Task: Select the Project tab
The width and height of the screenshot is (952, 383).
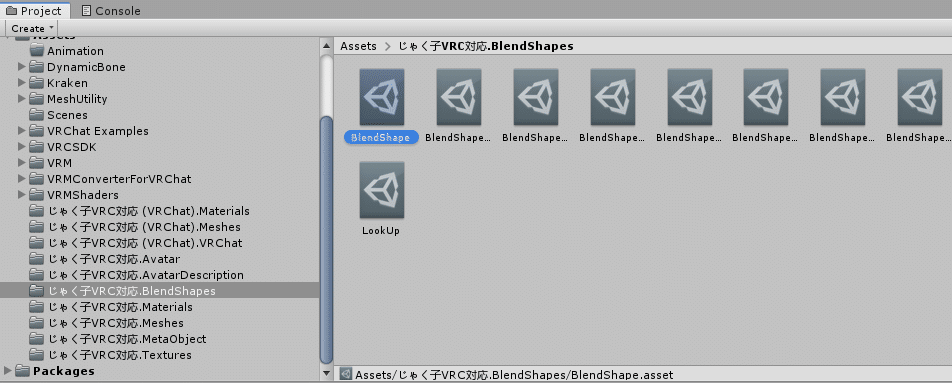Action: point(34,10)
